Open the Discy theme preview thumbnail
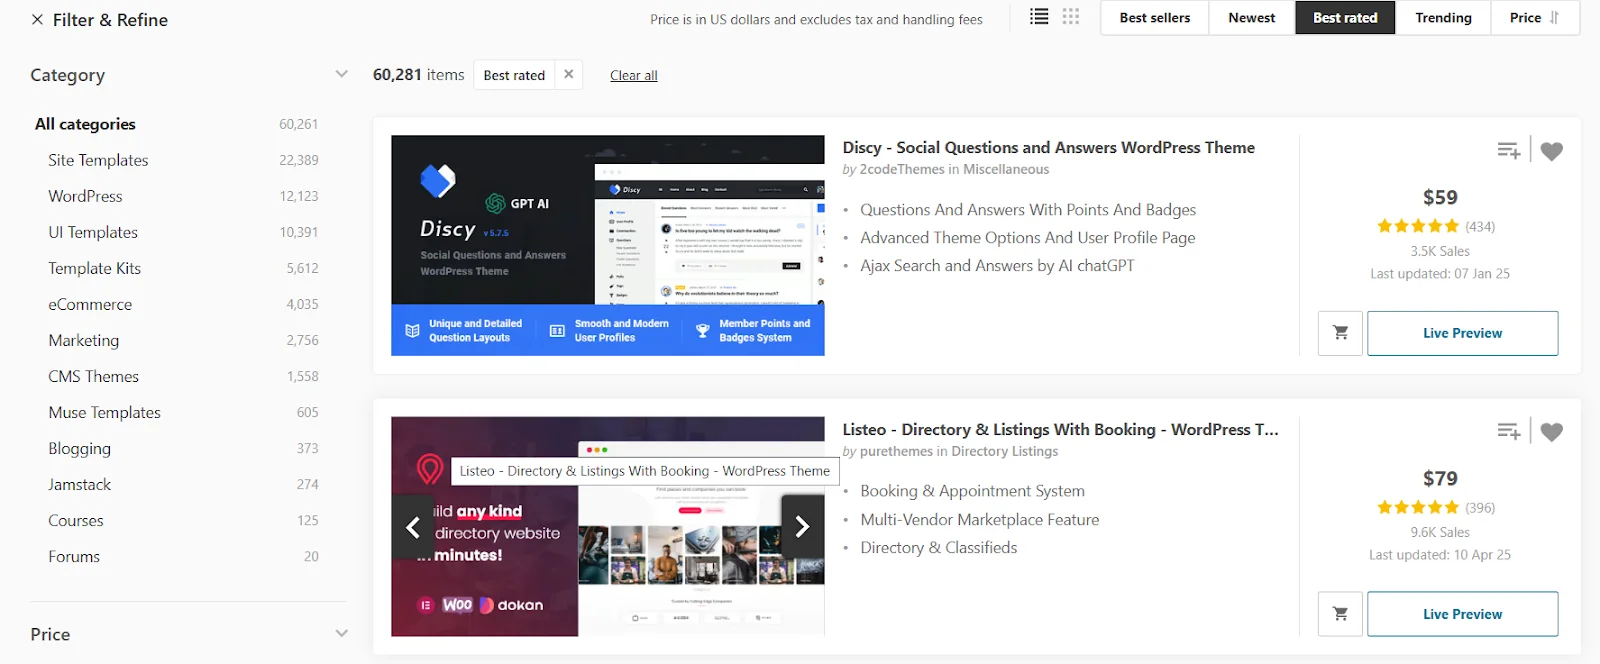The image size is (1600, 664). [608, 245]
